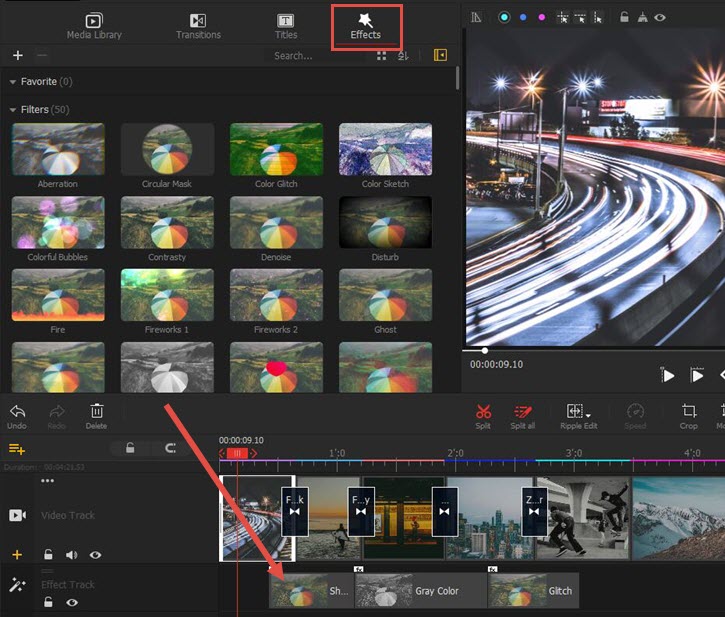Click the Undo arrow

click(x=17, y=411)
